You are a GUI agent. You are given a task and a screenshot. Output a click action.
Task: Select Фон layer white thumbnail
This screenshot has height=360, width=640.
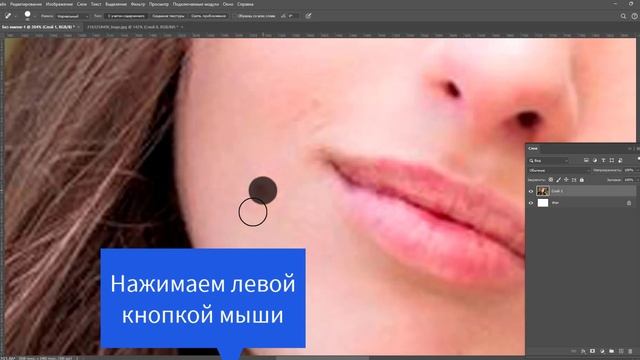(x=542, y=203)
